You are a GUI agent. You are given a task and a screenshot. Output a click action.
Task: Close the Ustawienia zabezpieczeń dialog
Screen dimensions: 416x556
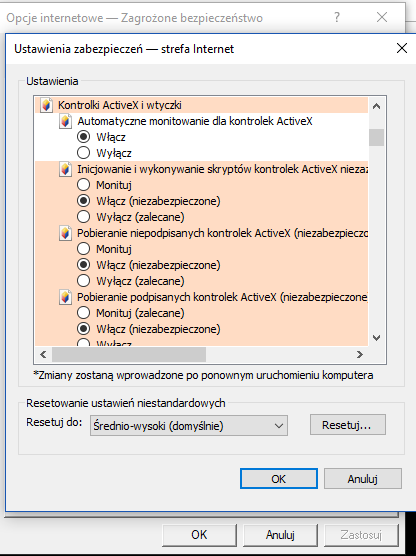(x=401, y=48)
